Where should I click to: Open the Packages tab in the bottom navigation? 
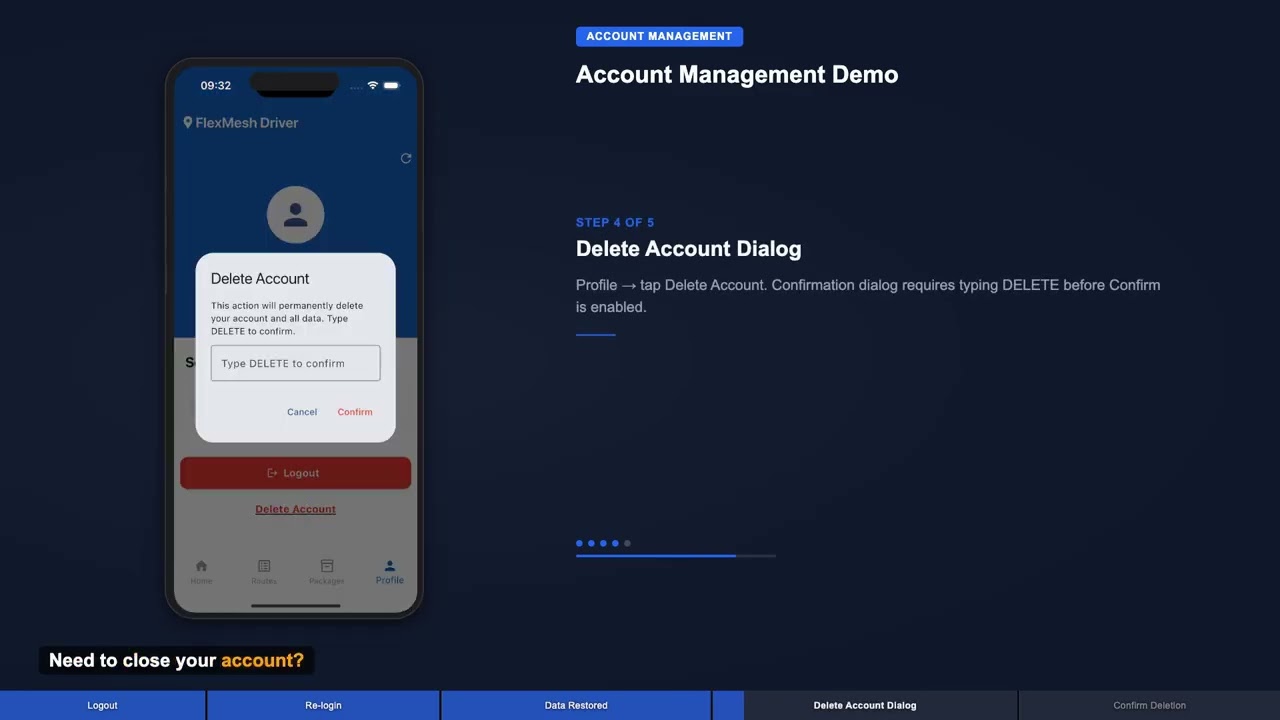[326, 572]
